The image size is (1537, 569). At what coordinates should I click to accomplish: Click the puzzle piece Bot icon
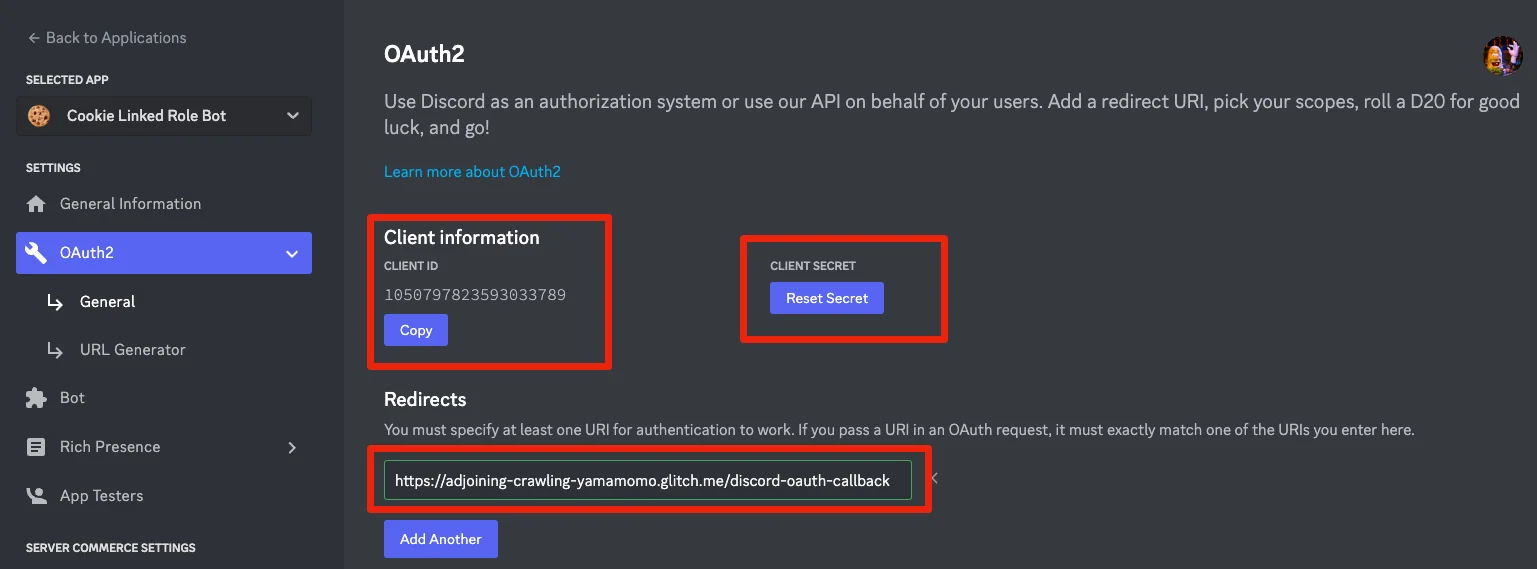[36, 398]
